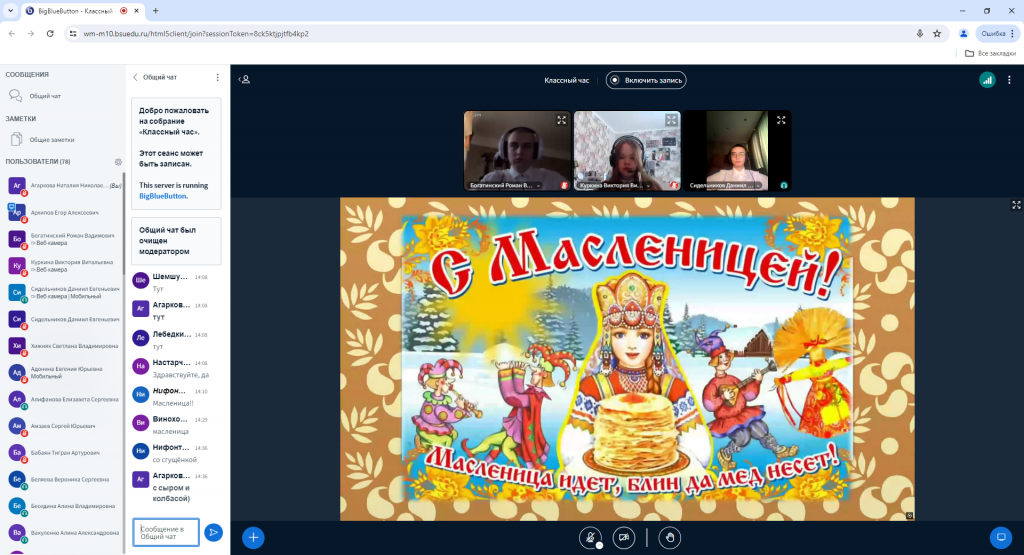1024x555 pixels.
Task: Fullscreen Сидельников Даниил webcam video
Action: (781, 120)
